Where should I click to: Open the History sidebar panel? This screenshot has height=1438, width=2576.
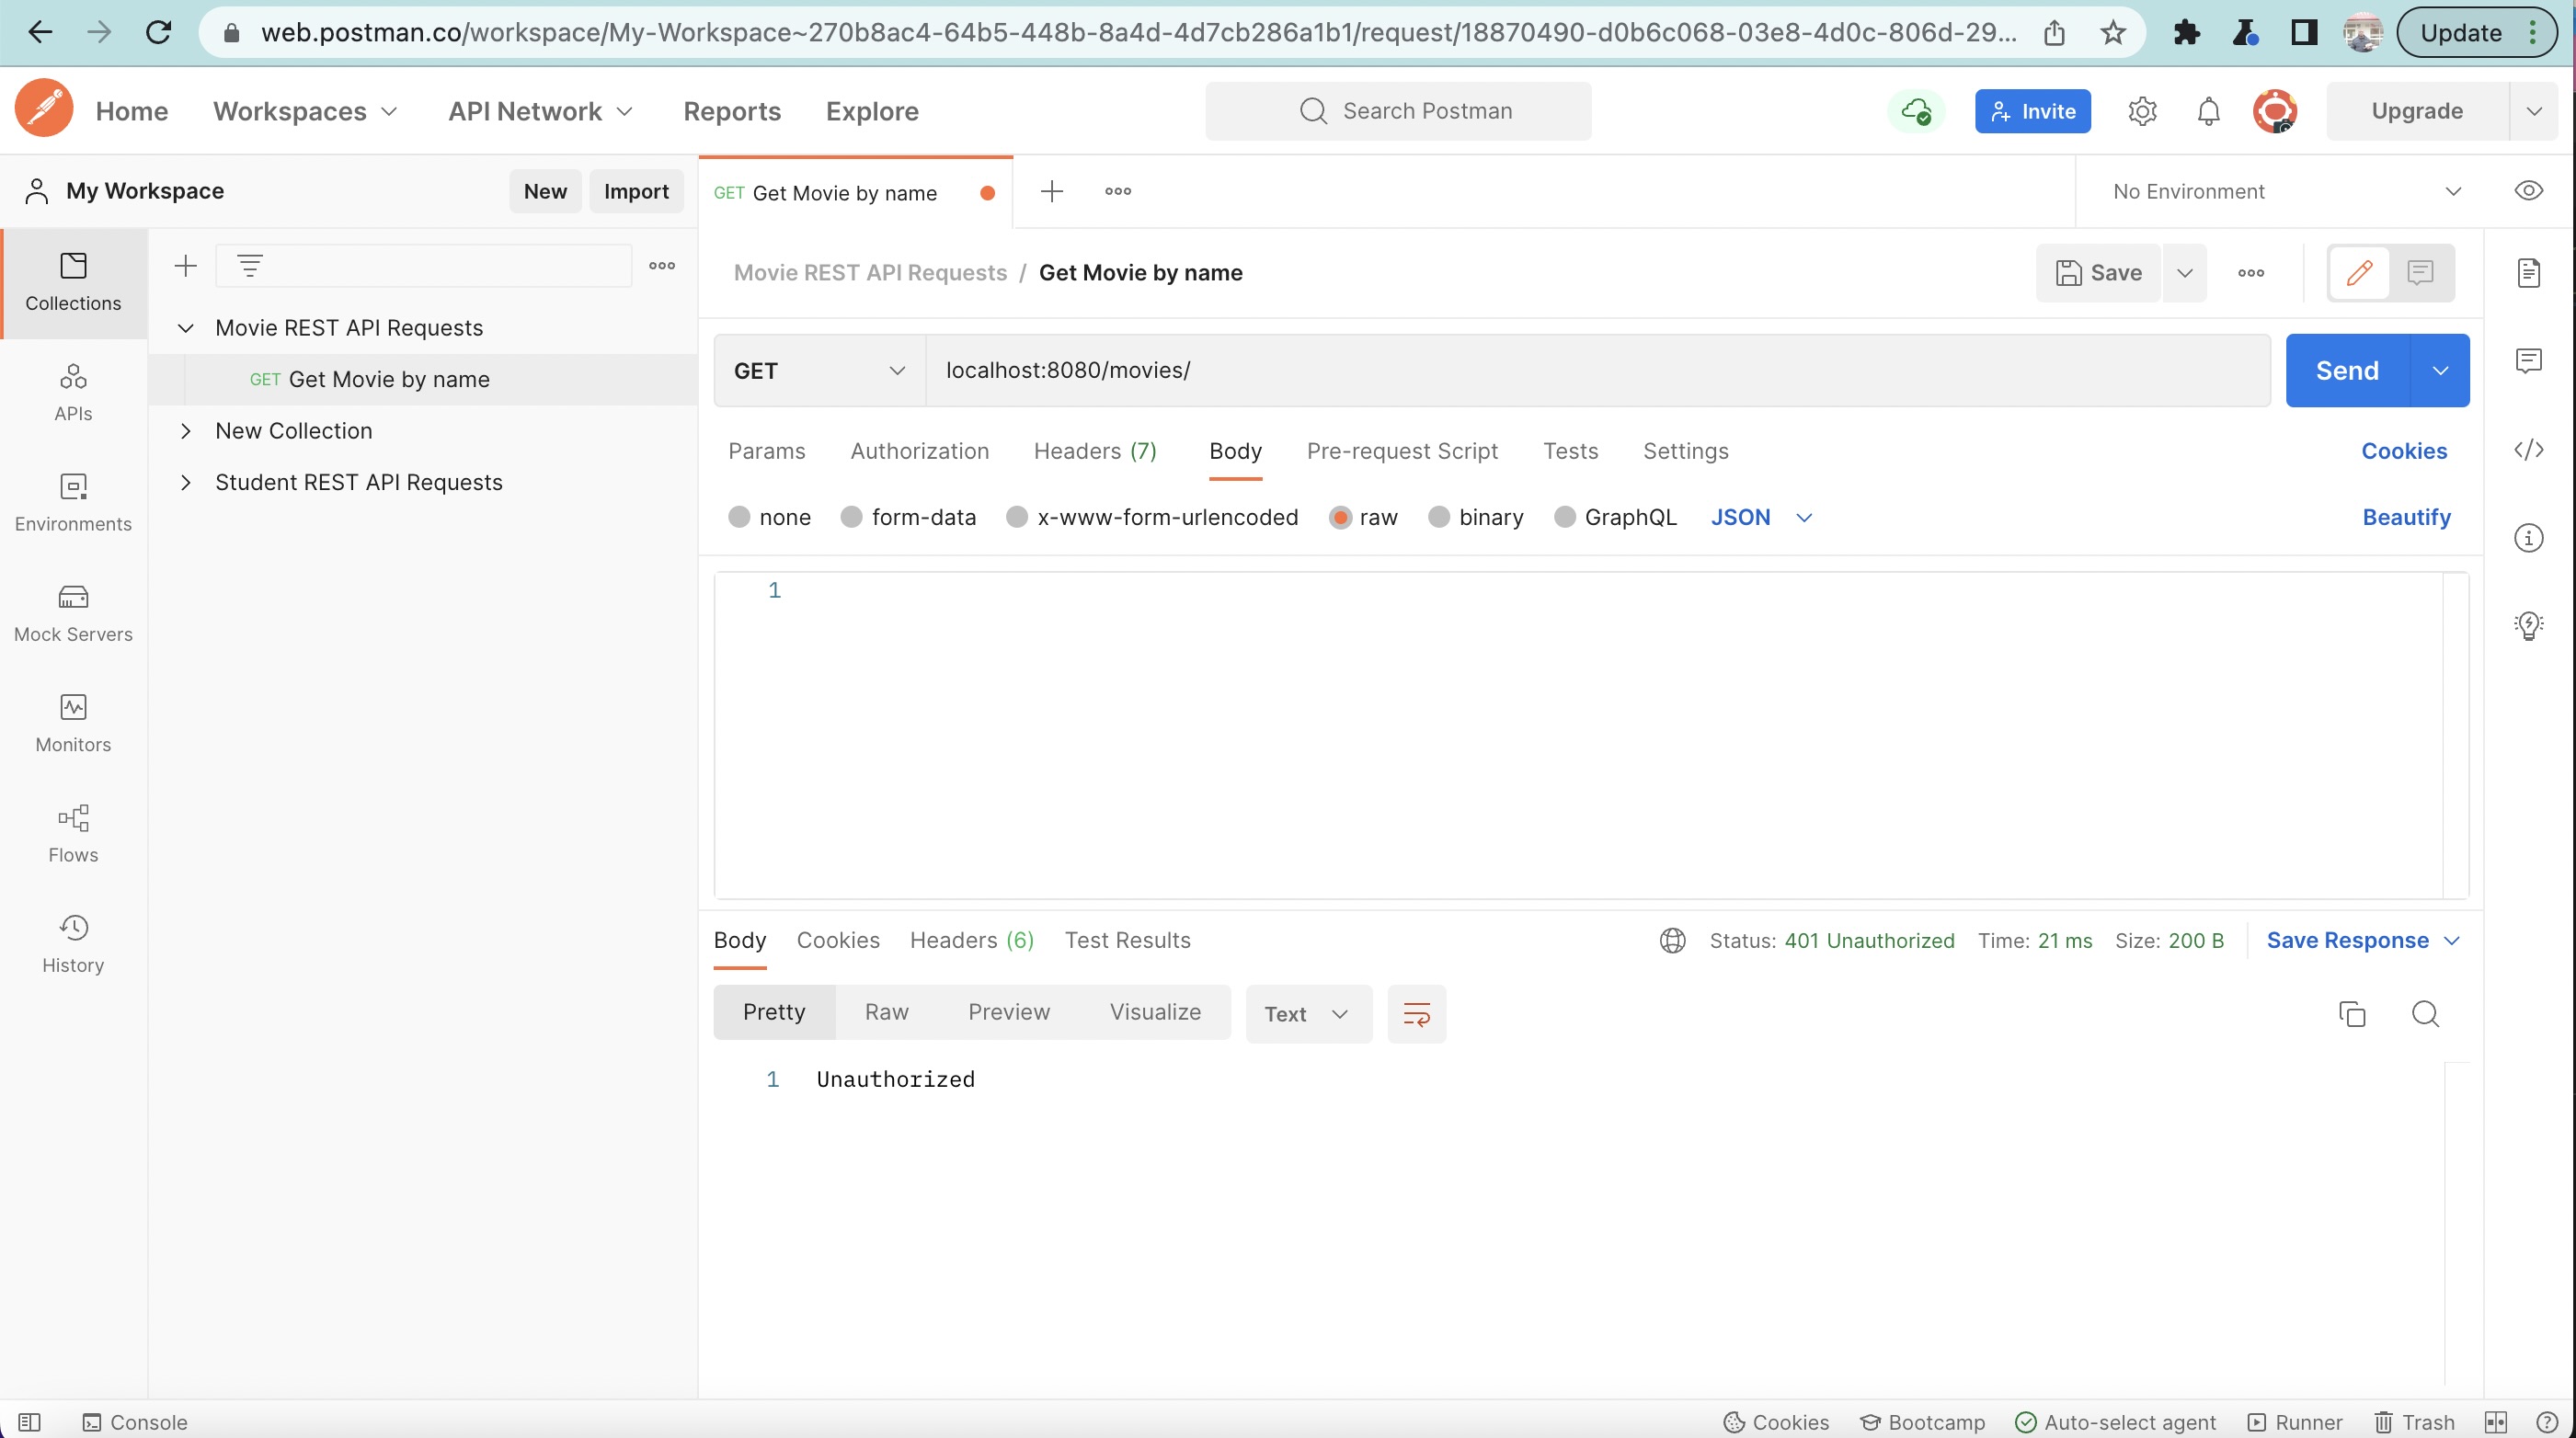coord(73,943)
